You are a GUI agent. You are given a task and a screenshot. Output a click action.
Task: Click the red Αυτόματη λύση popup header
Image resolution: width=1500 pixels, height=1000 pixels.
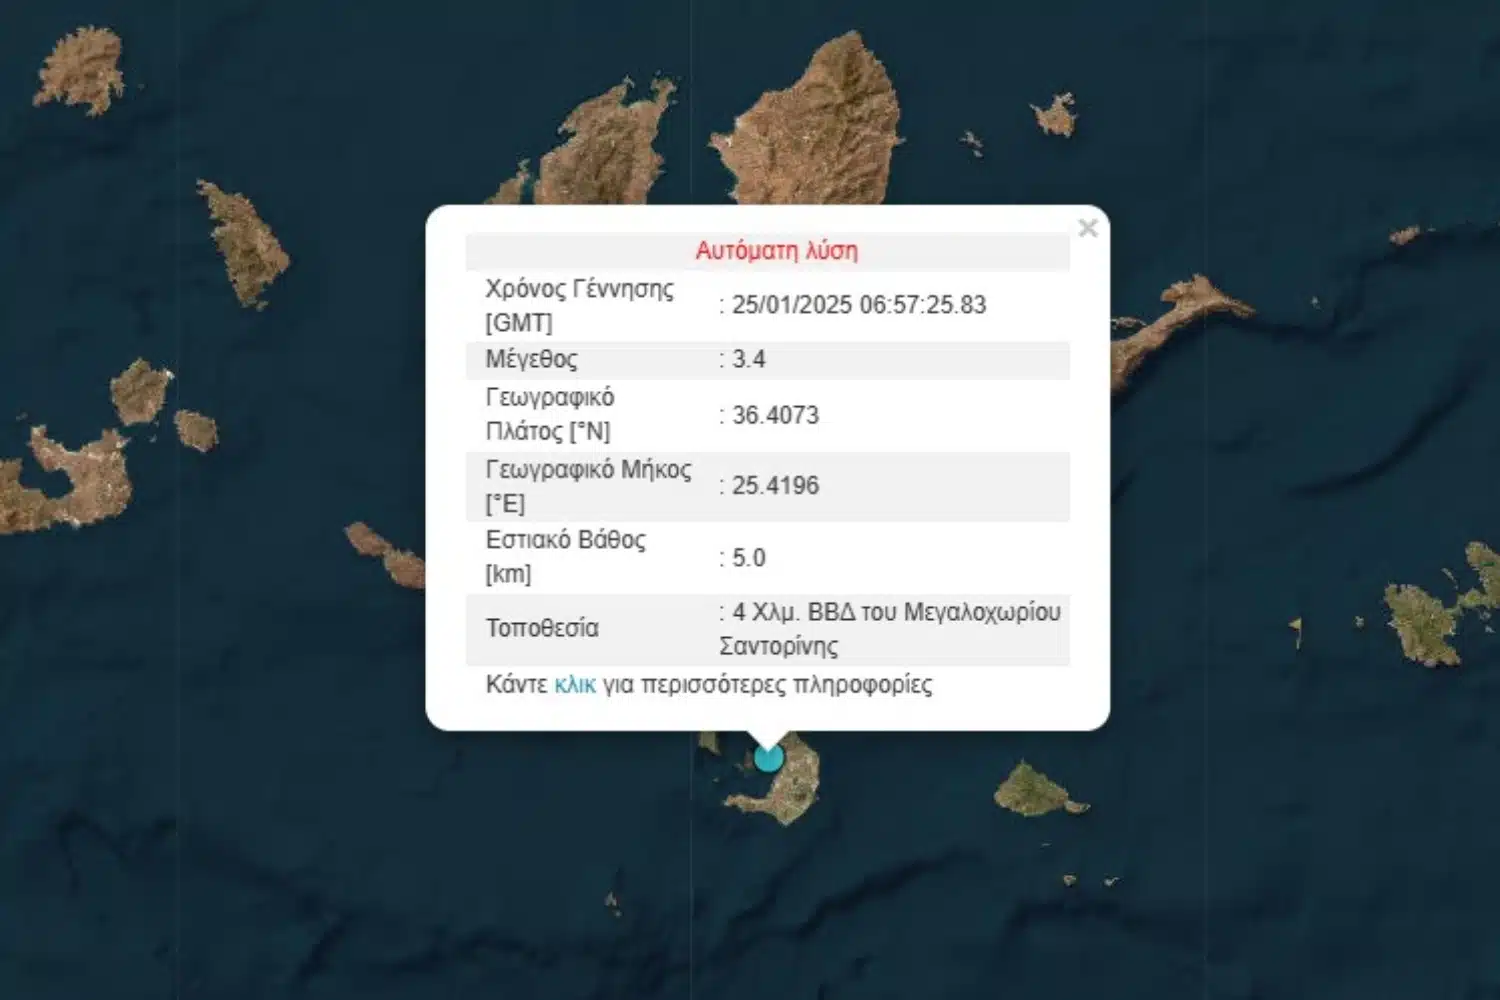coord(776,251)
